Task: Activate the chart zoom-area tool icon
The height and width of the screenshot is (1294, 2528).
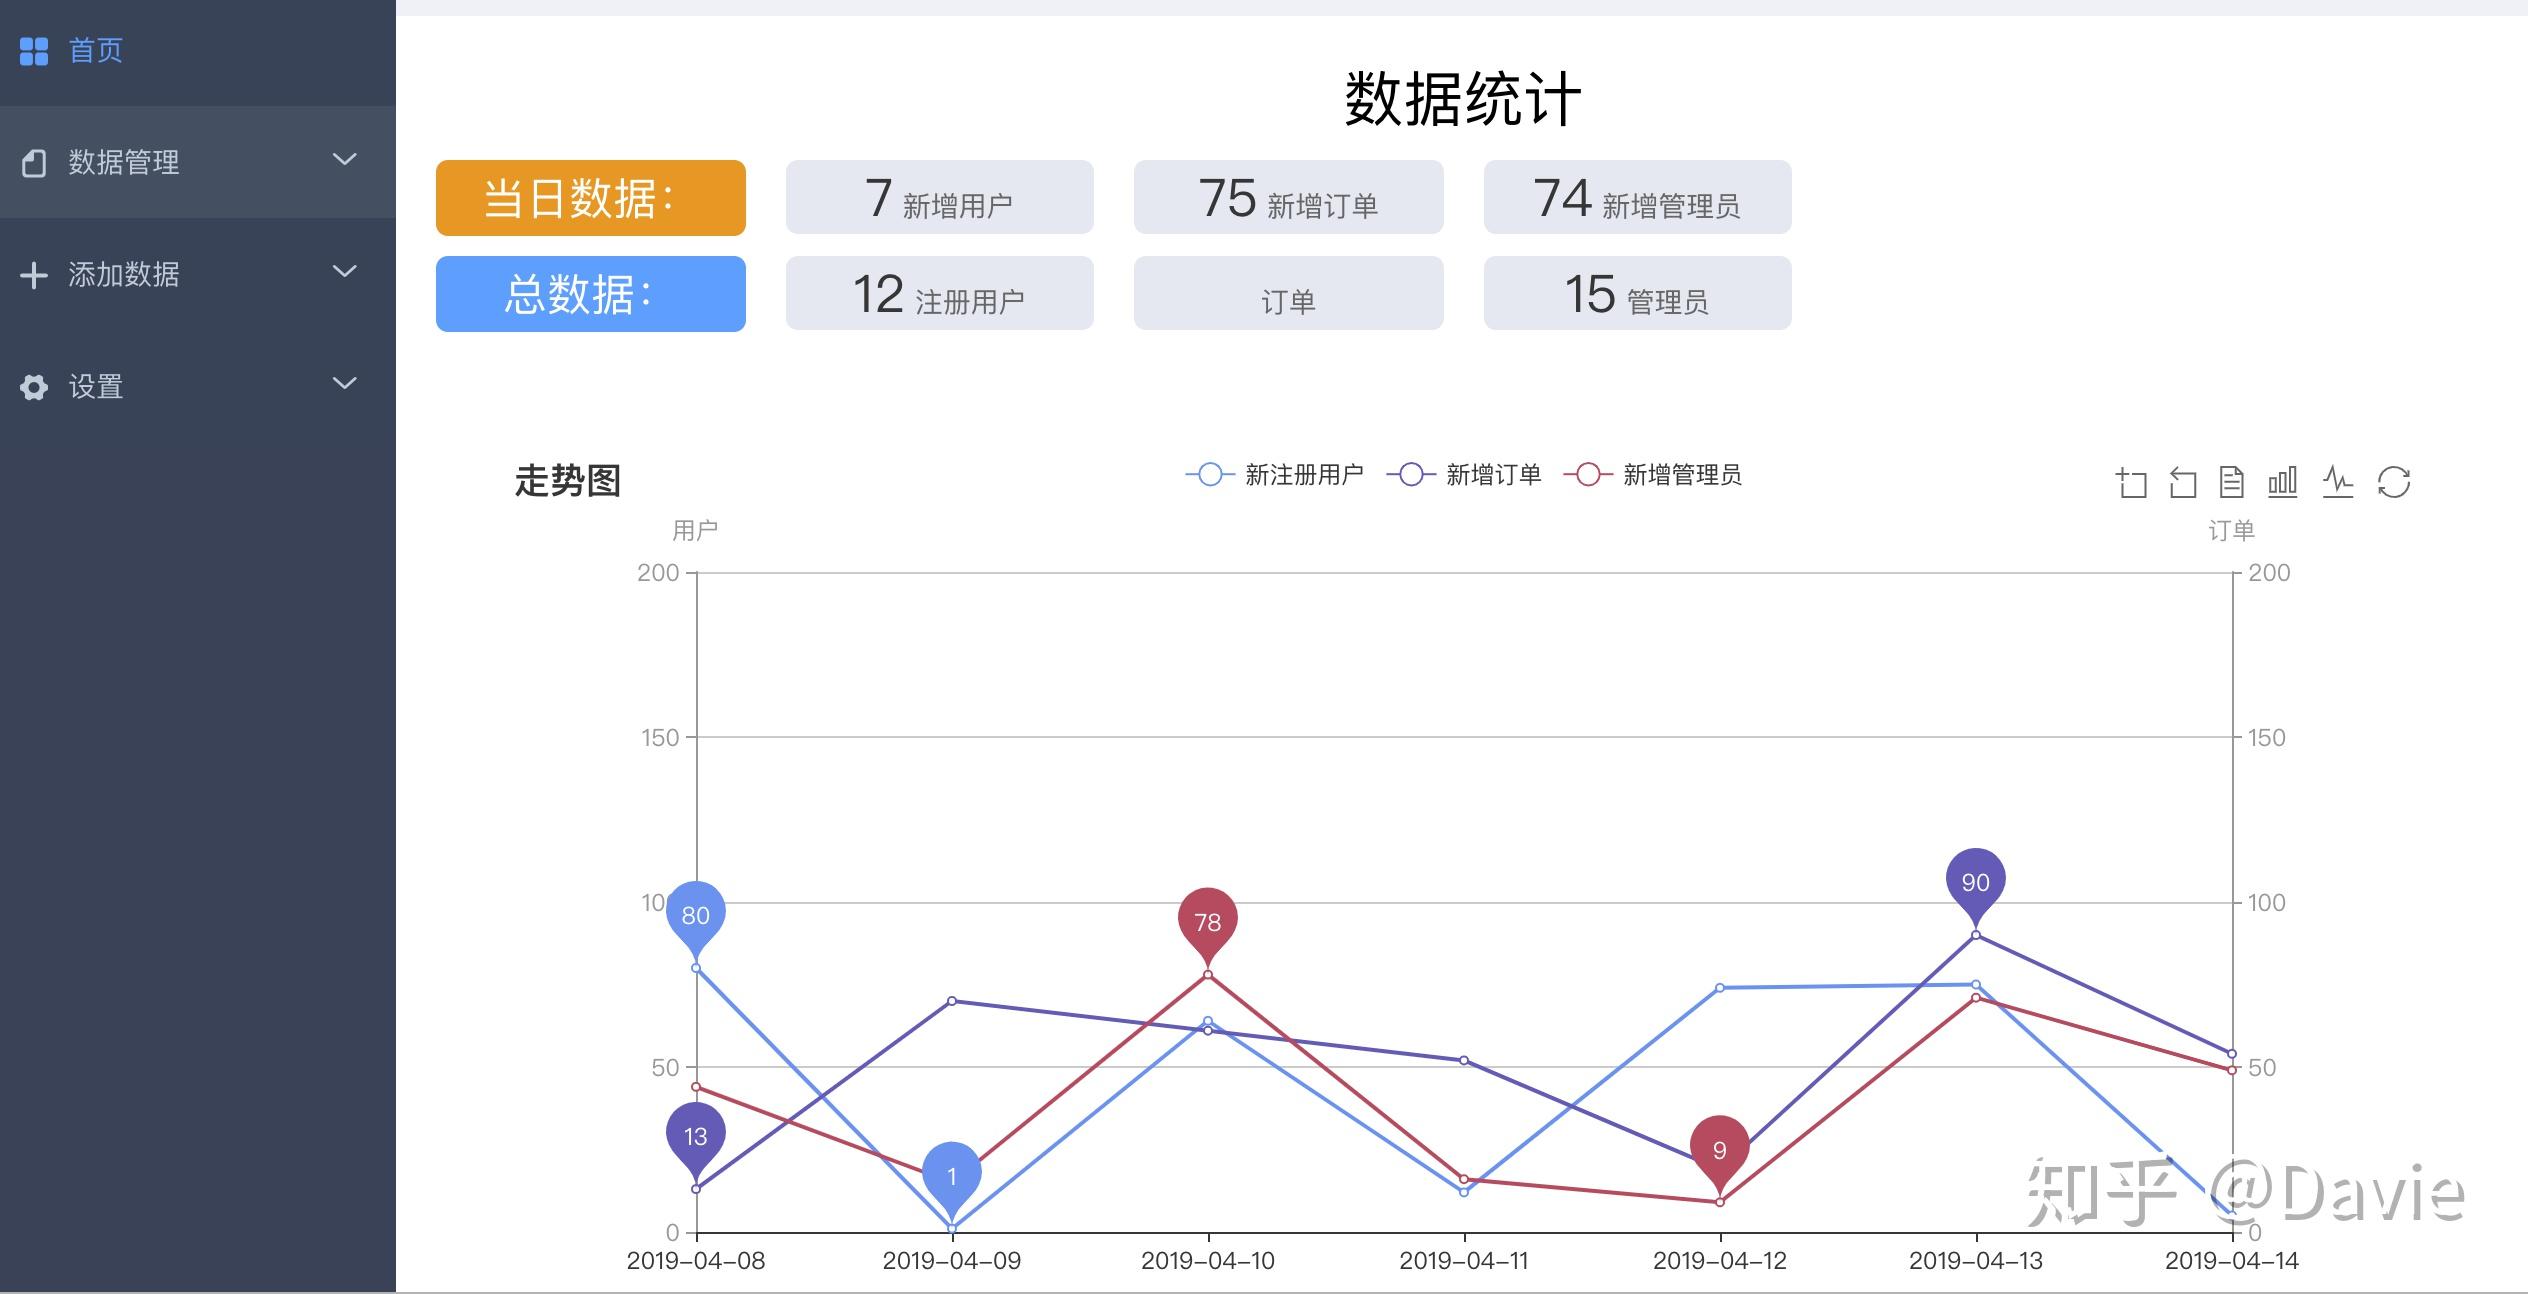Action: [2131, 483]
